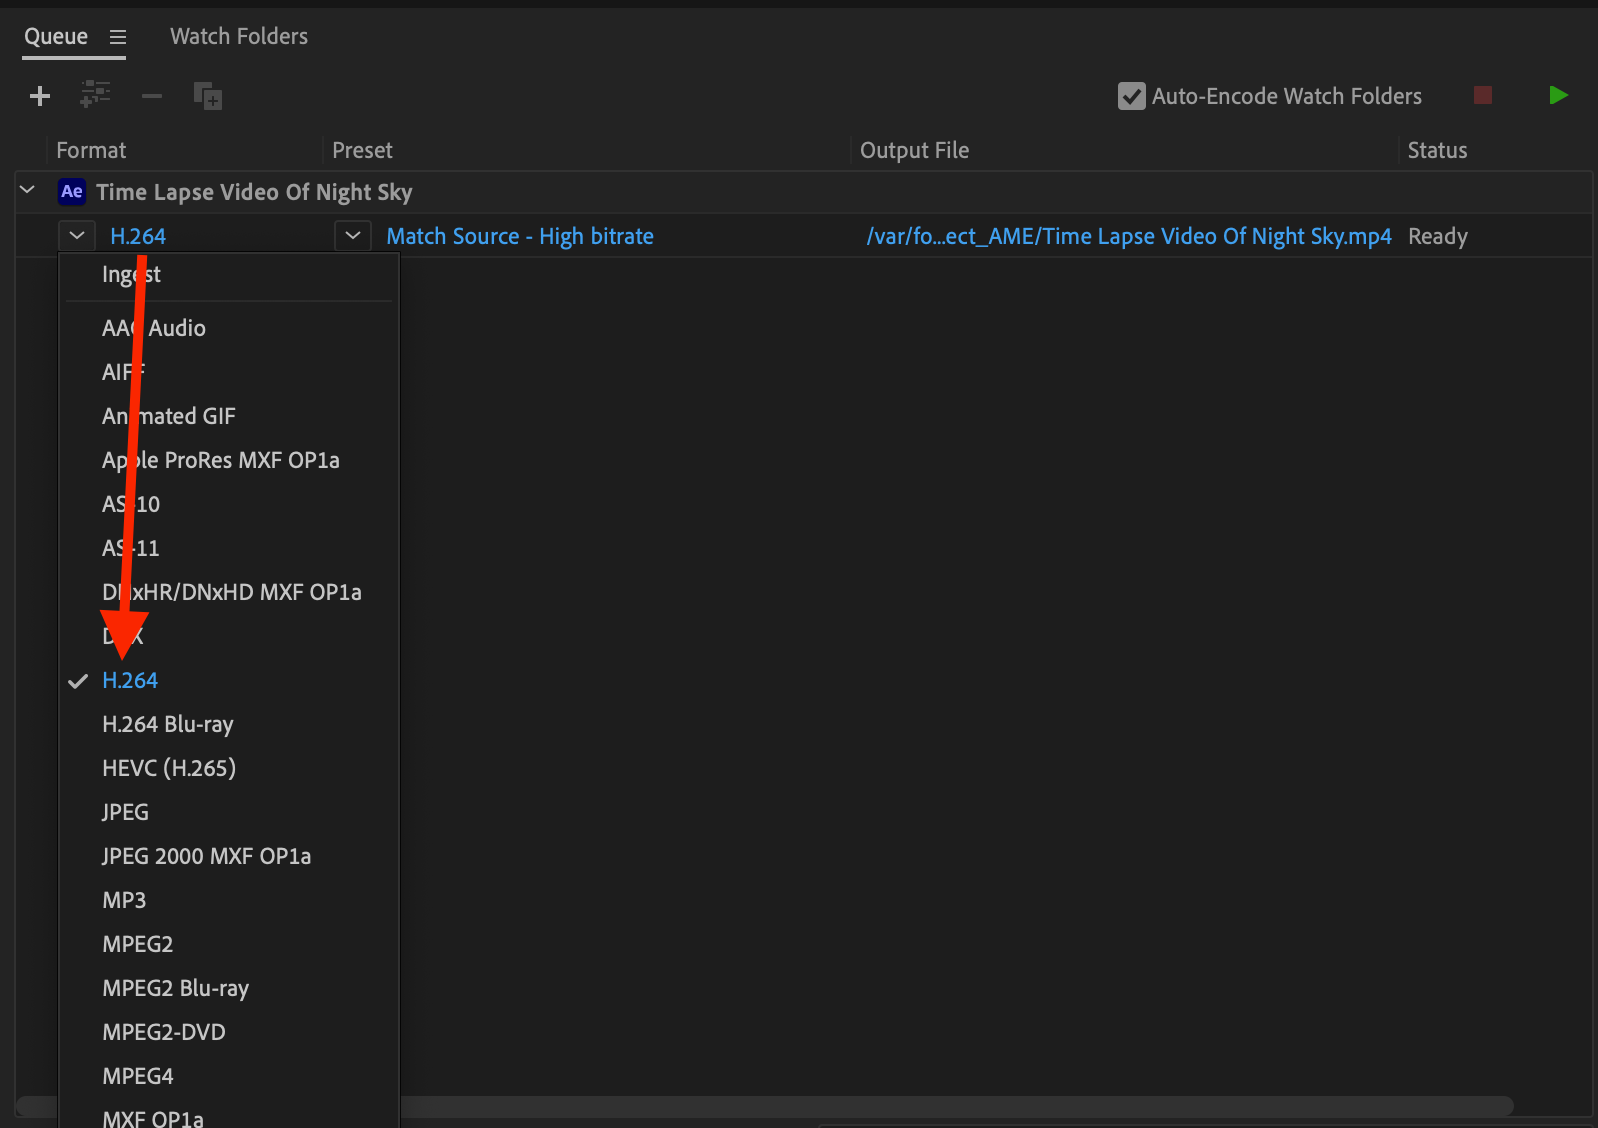Screen dimensions: 1598x1128
Task: Collapse the Time Lapse Video source row
Action: pos(28,190)
